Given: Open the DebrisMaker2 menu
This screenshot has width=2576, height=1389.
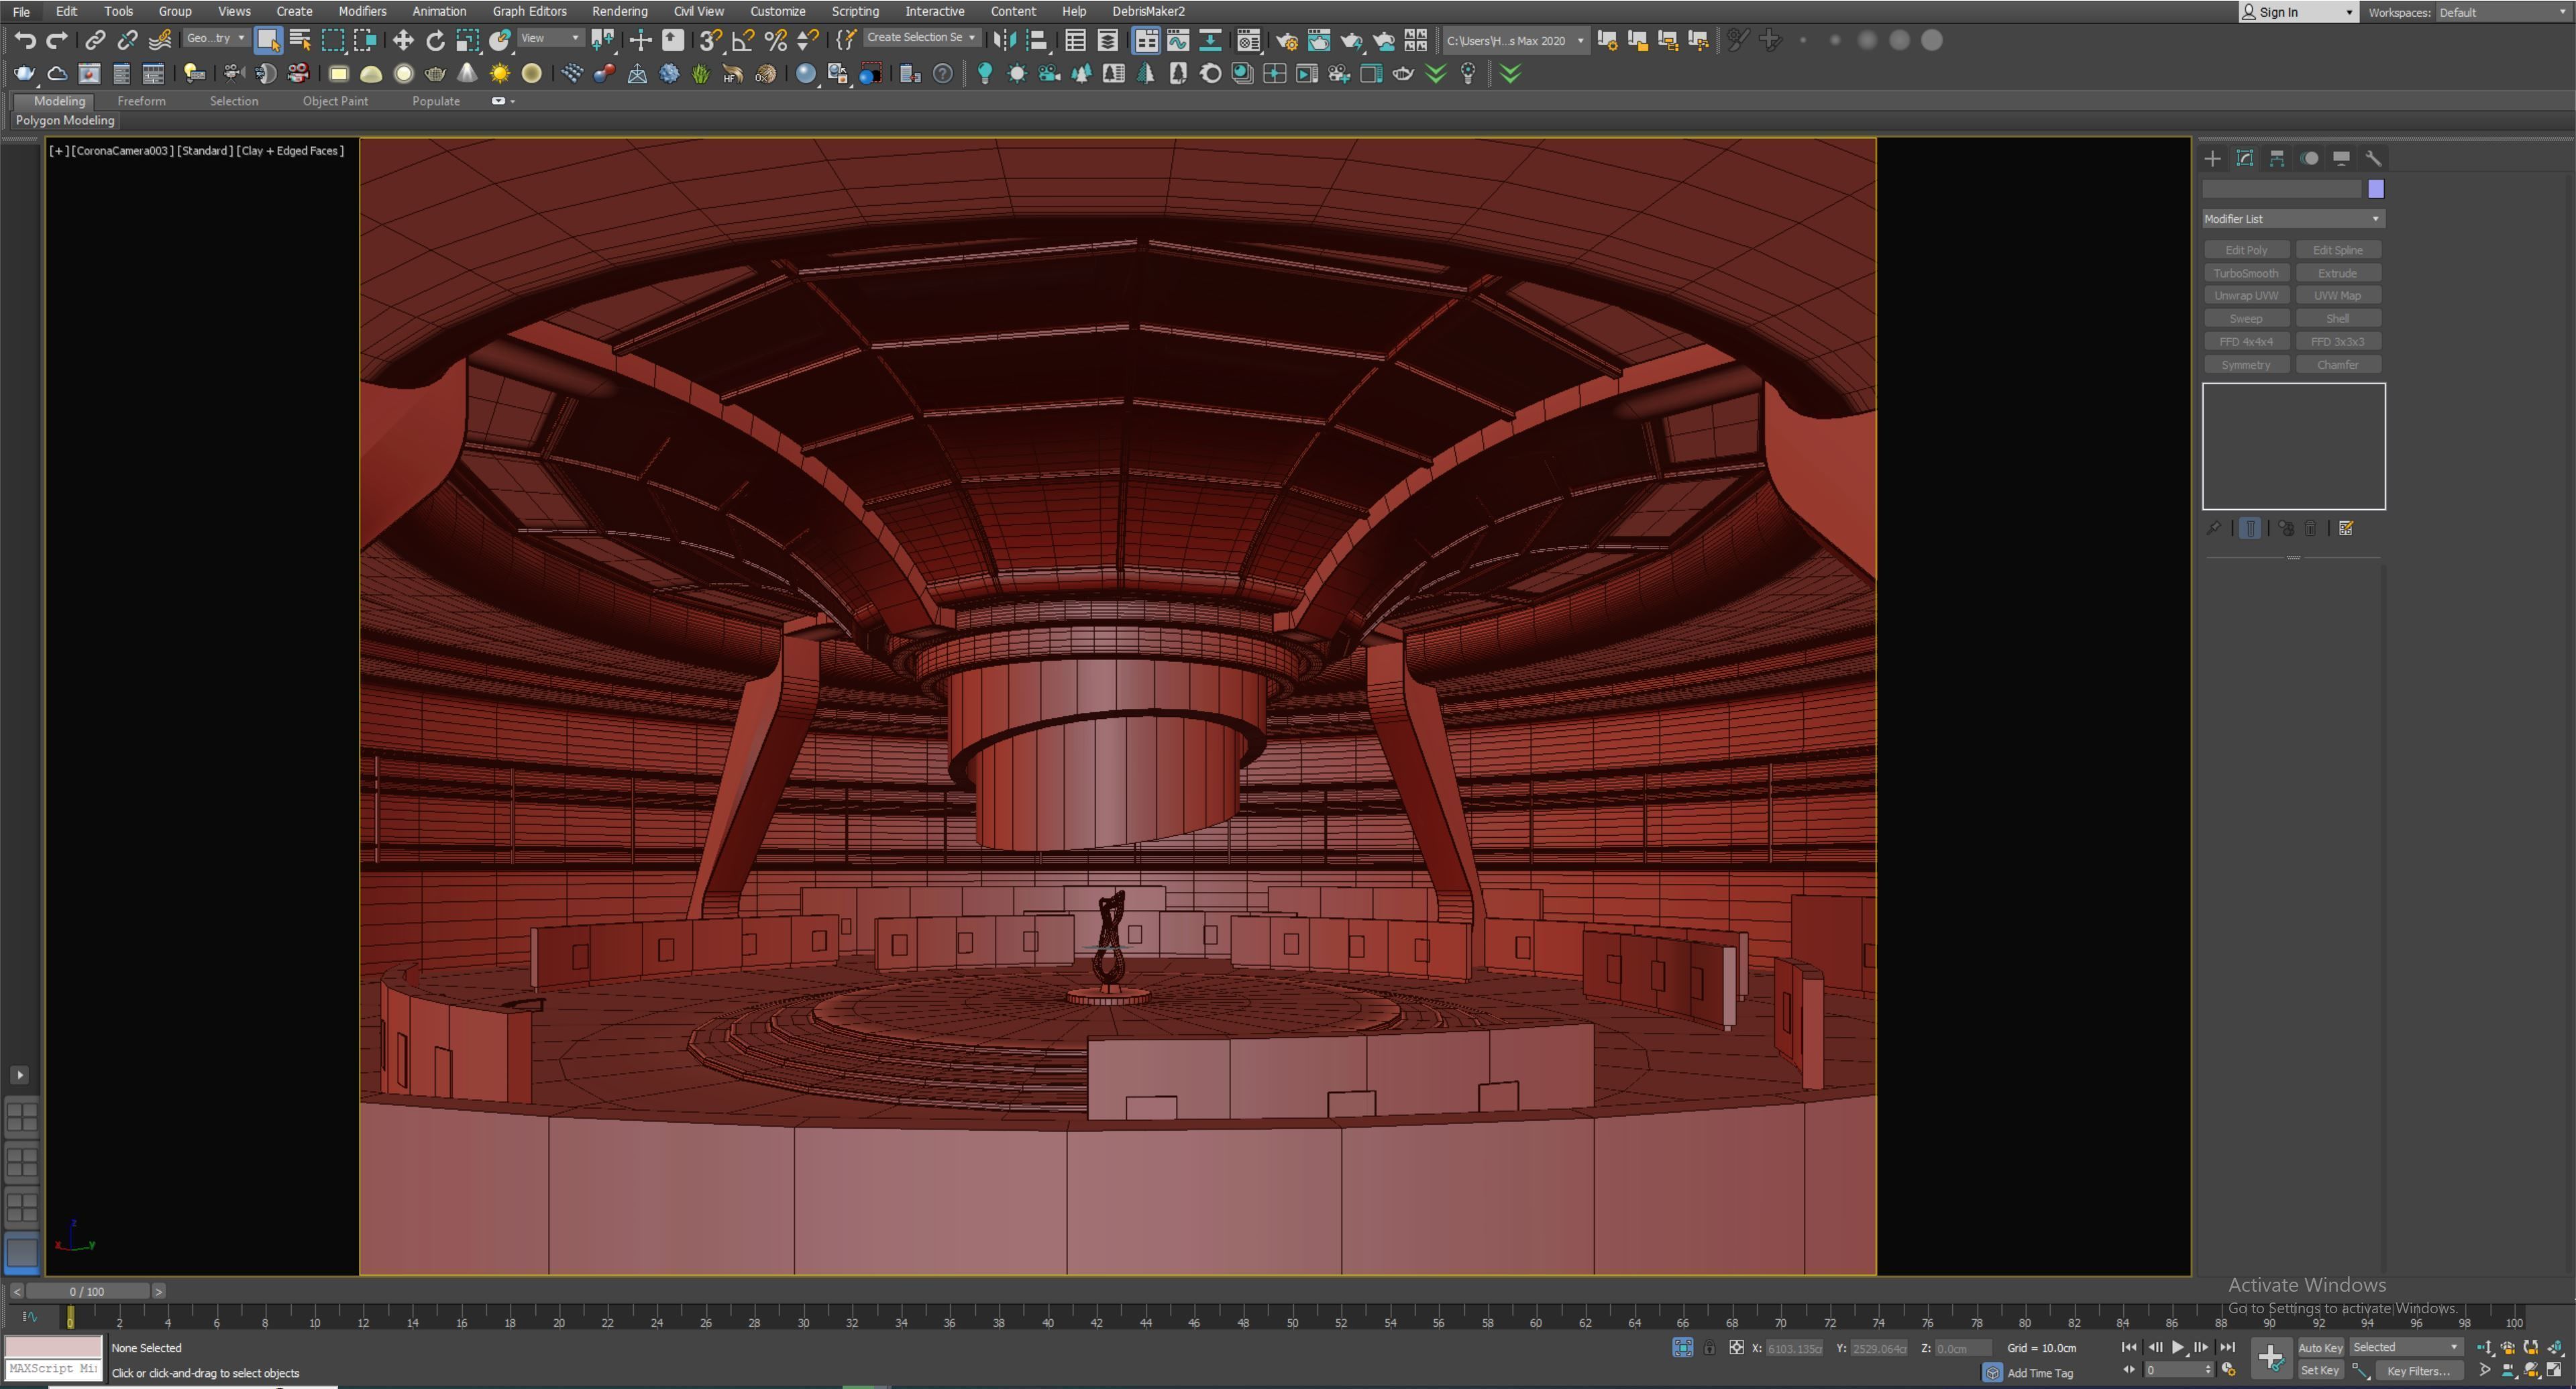Looking at the screenshot, I should pyautogui.click(x=1148, y=11).
